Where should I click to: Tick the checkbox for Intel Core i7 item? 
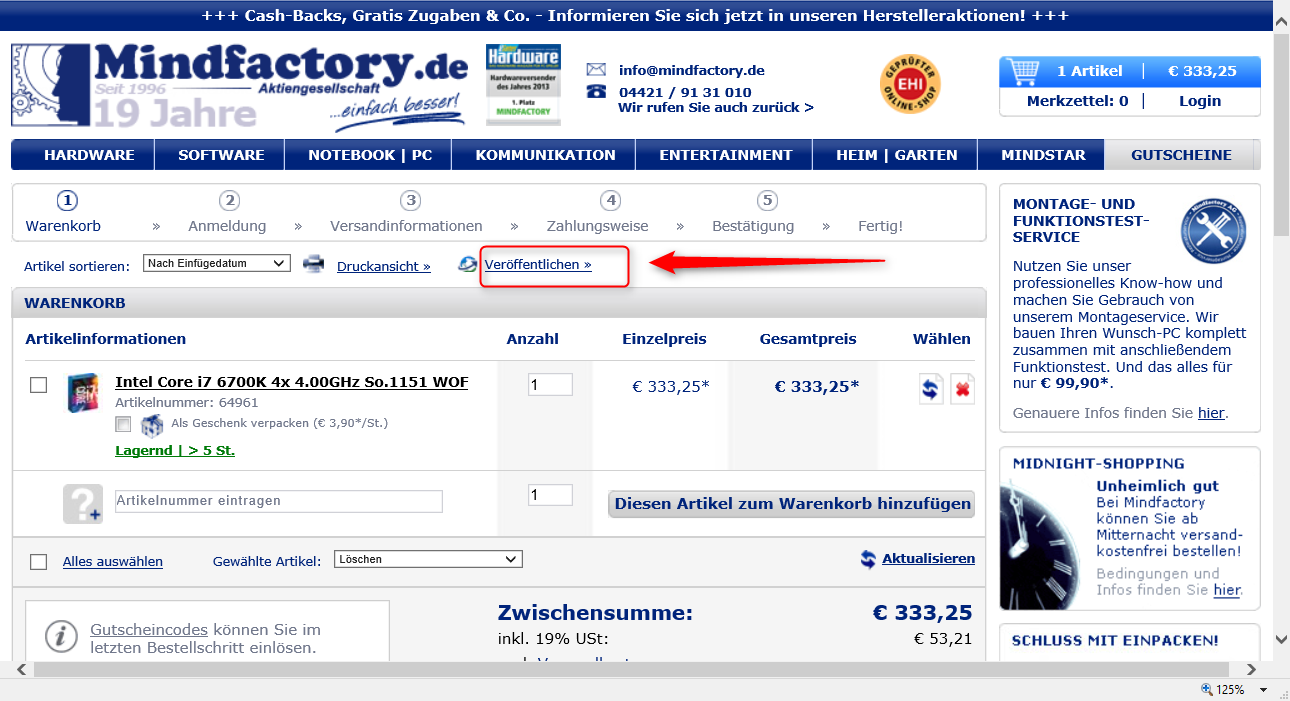(38, 385)
